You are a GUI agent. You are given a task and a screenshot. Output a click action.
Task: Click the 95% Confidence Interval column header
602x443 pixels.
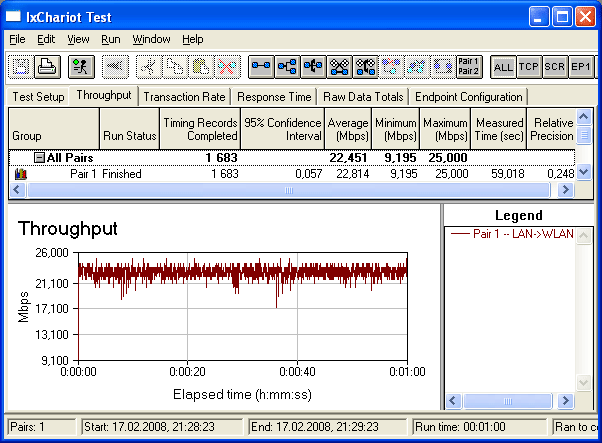coord(283,129)
